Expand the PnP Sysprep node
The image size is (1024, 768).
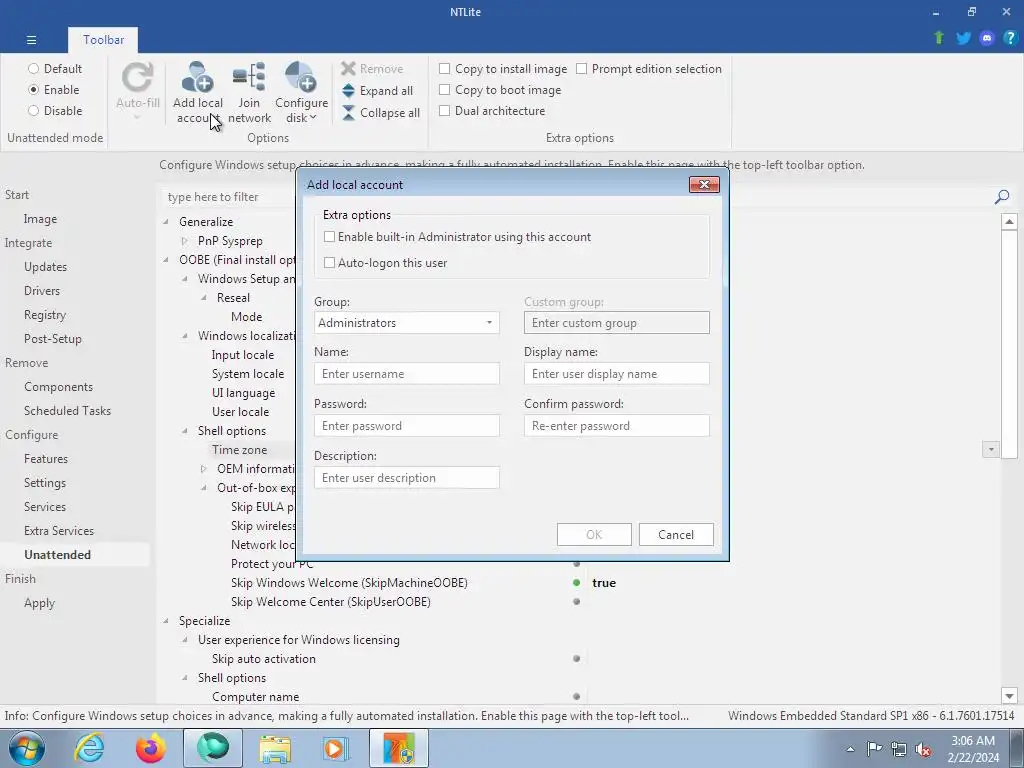click(x=185, y=241)
